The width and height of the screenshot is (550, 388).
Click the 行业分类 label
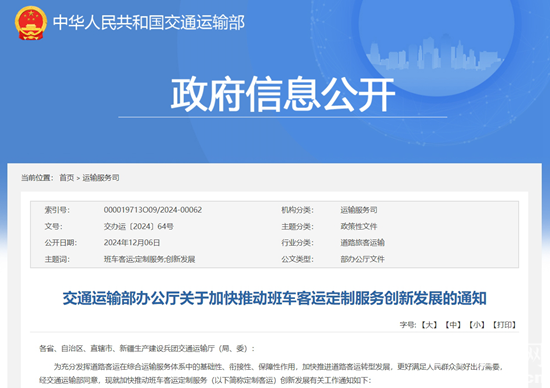tap(297, 242)
